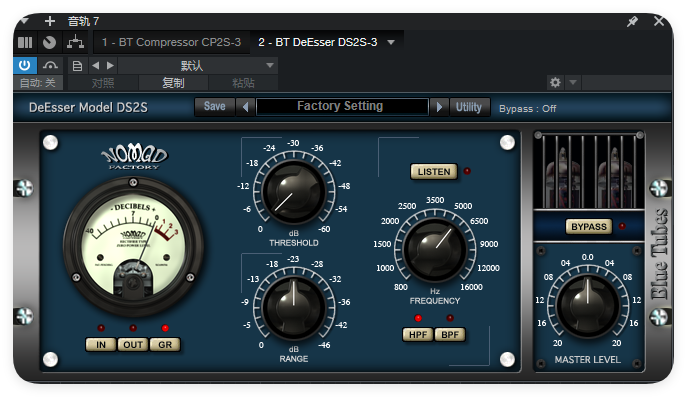Click the 16000 frequency scale label
687x397 pixels.
(471, 287)
